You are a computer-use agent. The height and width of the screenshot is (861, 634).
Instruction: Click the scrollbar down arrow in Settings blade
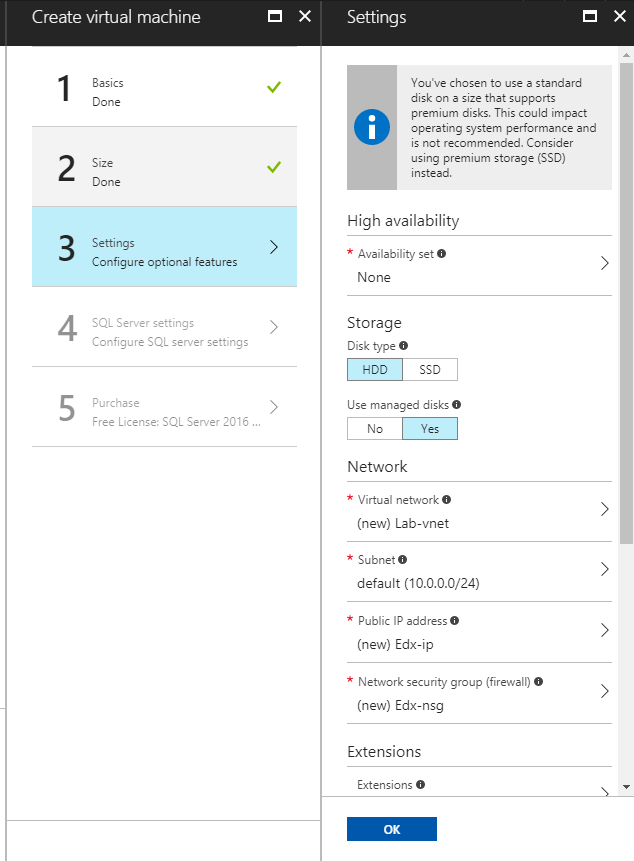[626, 787]
